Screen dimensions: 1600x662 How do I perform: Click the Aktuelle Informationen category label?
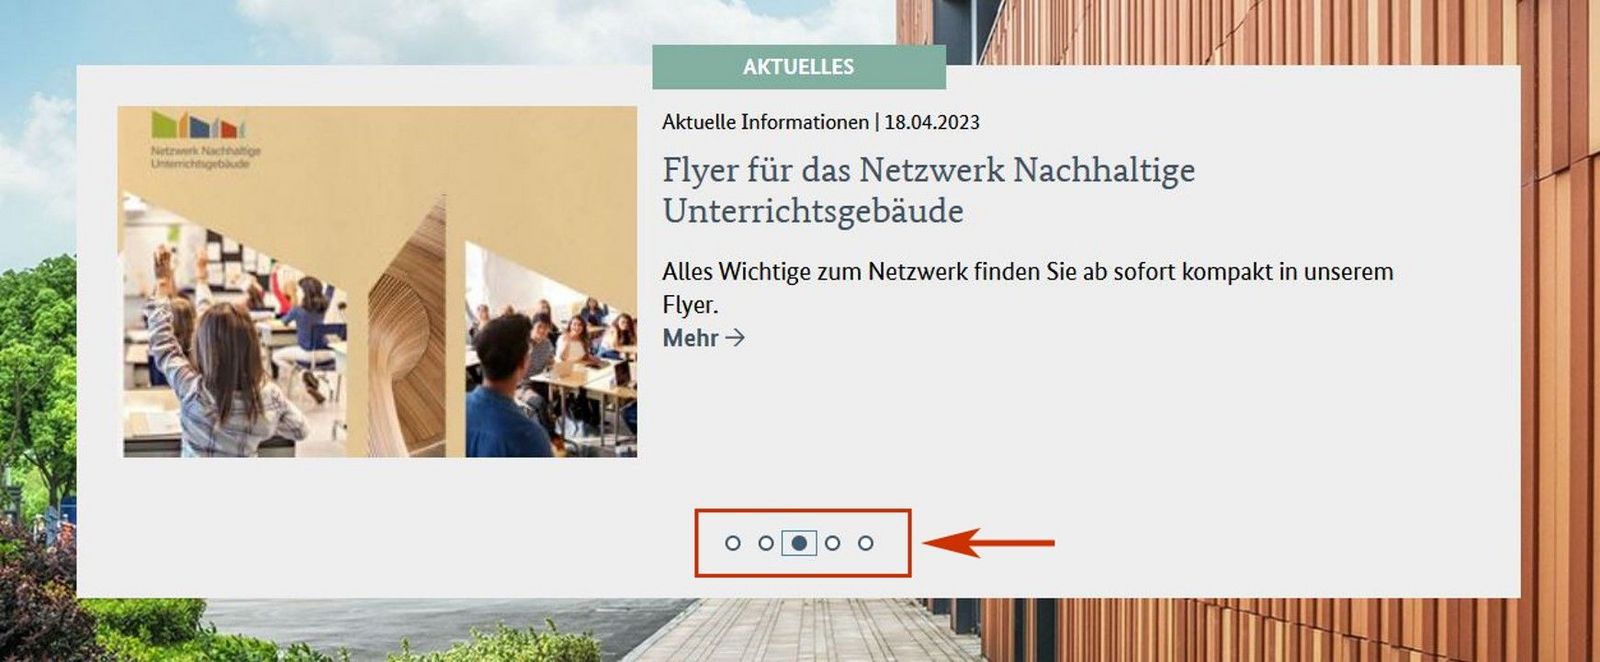click(x=765, y=122)
